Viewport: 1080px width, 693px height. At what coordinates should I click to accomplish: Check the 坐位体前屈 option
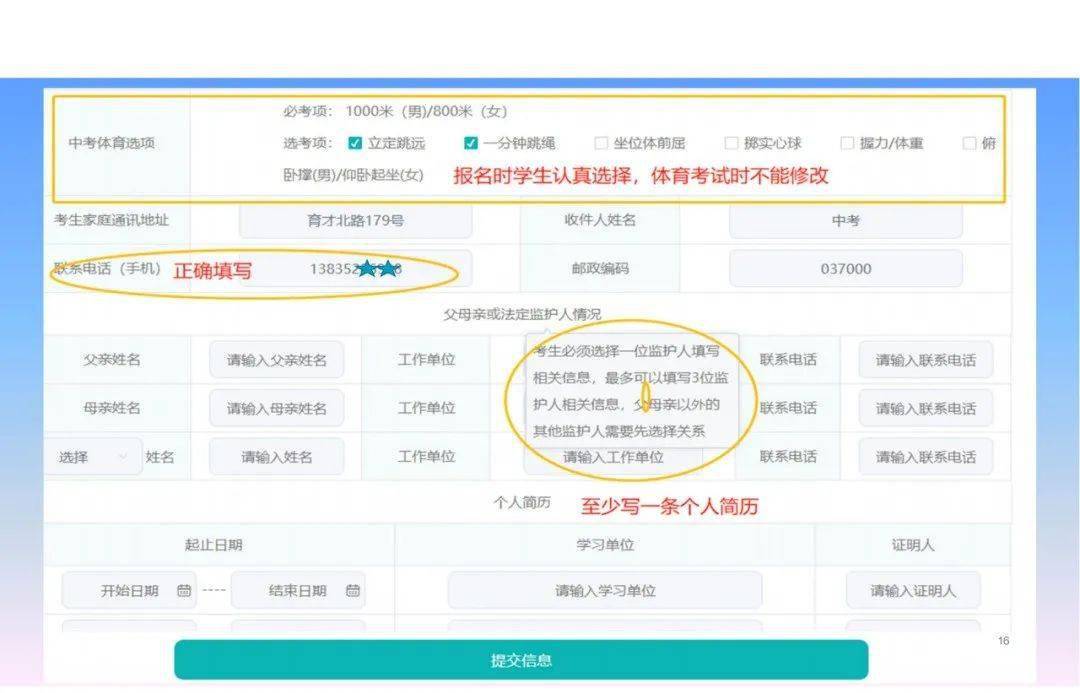[x=601, y=143]
